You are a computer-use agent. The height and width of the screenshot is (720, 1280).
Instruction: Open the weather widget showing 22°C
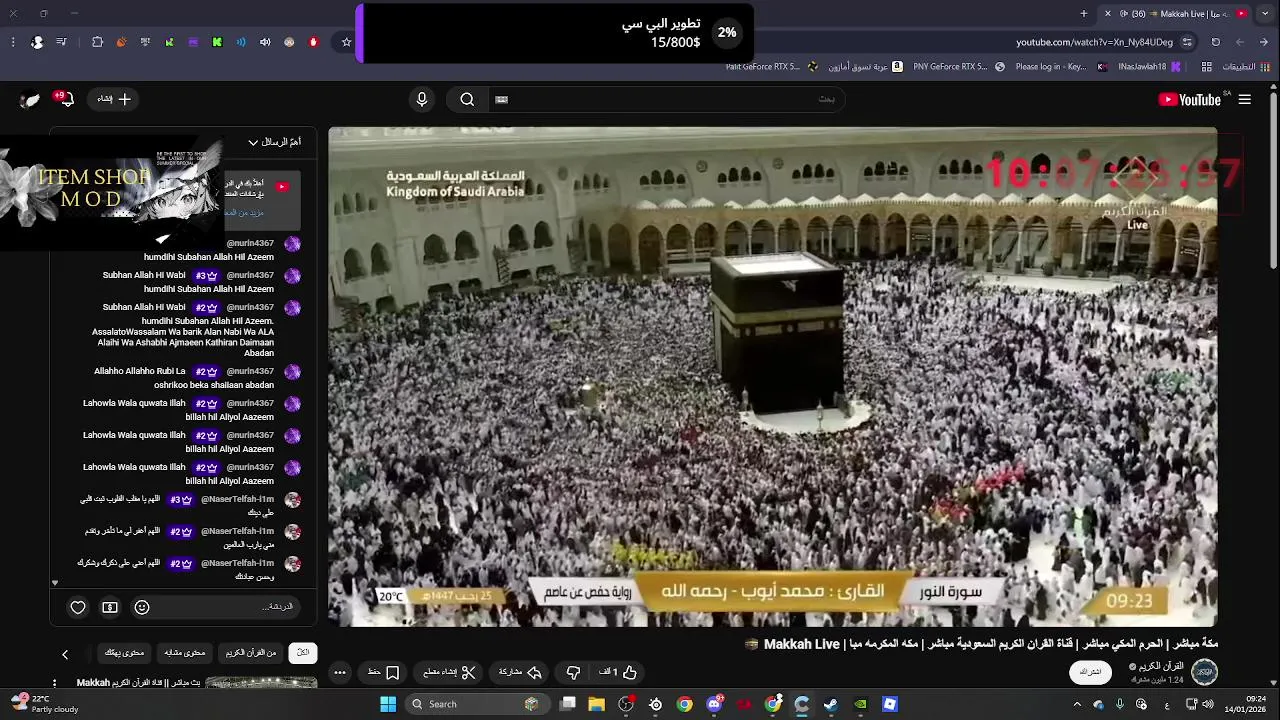[x=44, y=704]
